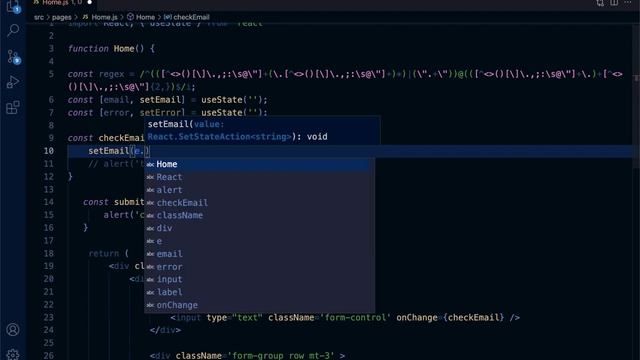Click the pages breadcrumb
This screenshot has width=640, height=360.
click(x=62, y=17)
